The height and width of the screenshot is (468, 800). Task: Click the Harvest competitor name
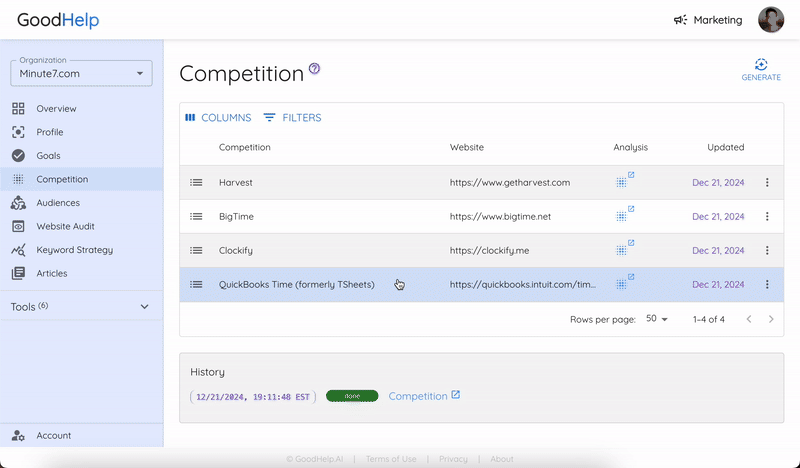236,182
